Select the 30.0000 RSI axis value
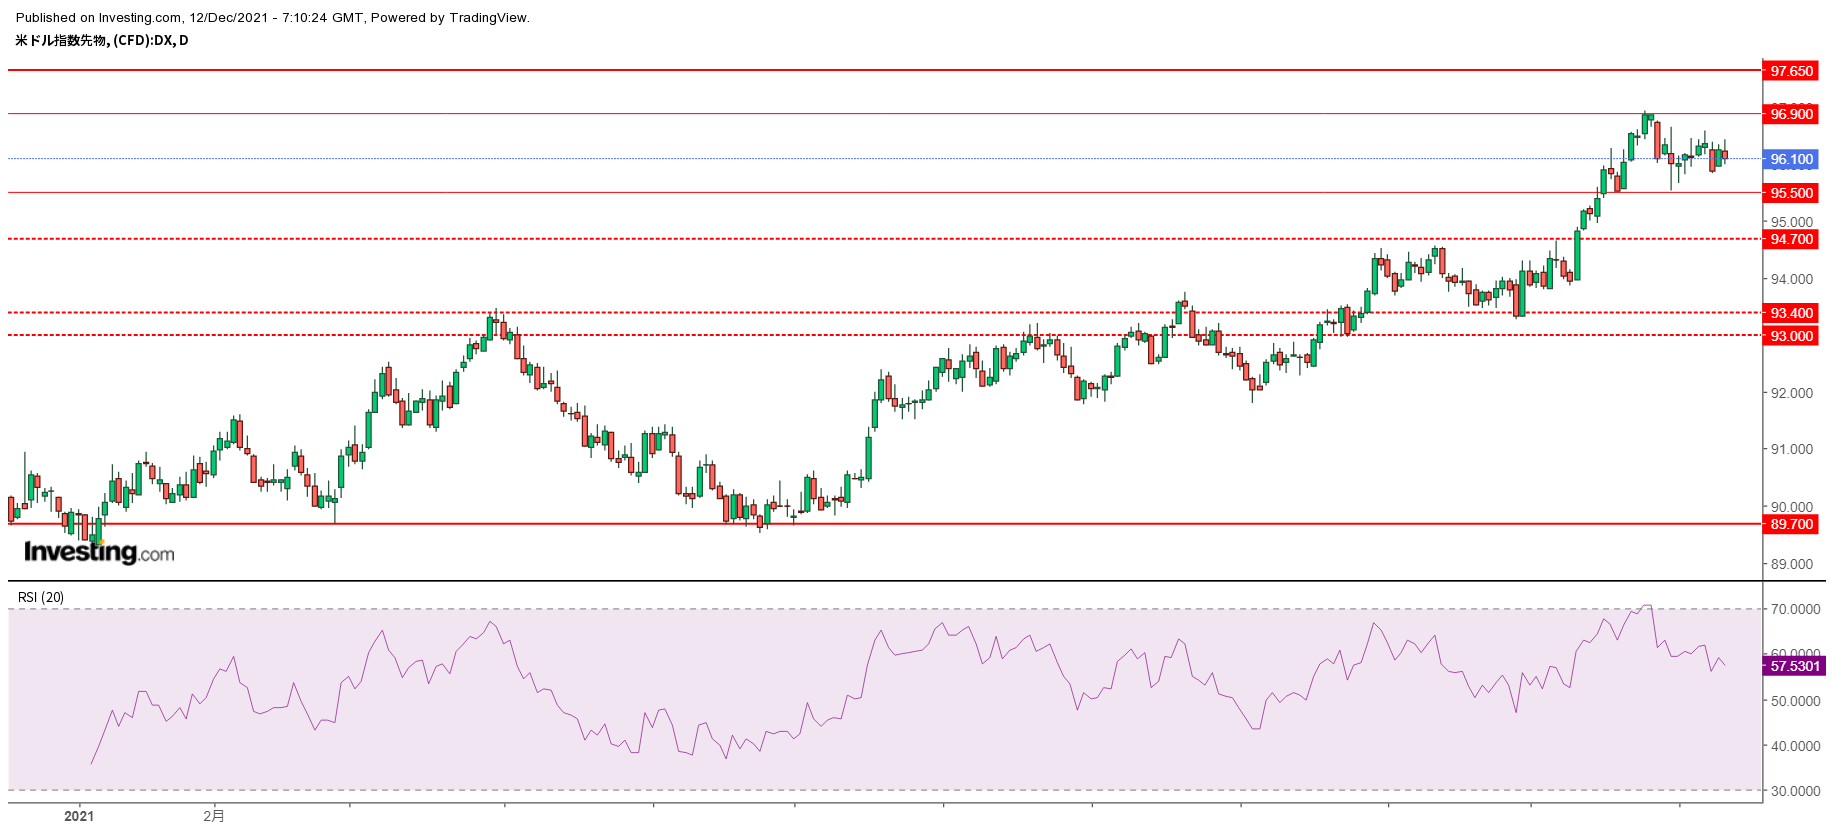The width and height of the screenshot is (1833, 831). (x=1795, y=791)
